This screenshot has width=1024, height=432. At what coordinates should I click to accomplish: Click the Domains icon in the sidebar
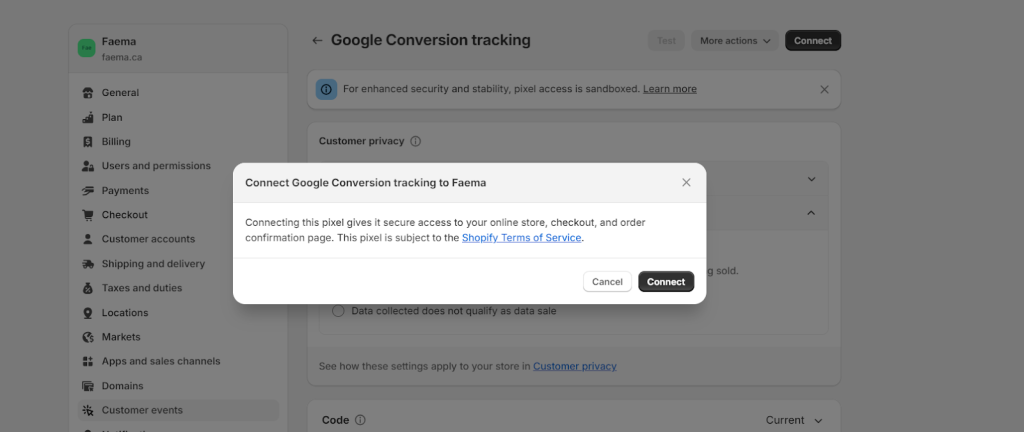[88, 386]
